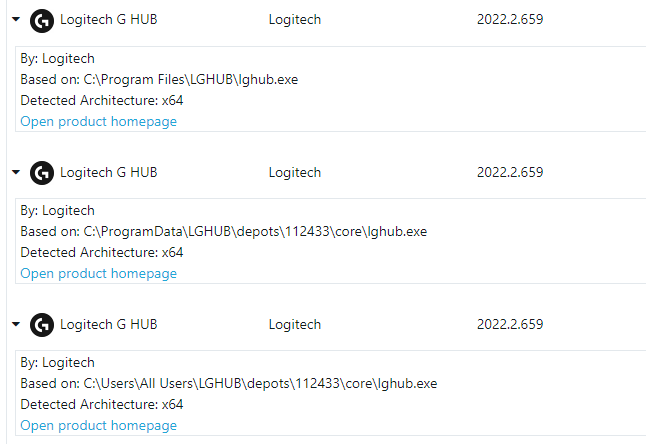Click the Logitech G icon for the Program Files entry
The height and width of the screenshot is (444, 646).
point(42,21)
